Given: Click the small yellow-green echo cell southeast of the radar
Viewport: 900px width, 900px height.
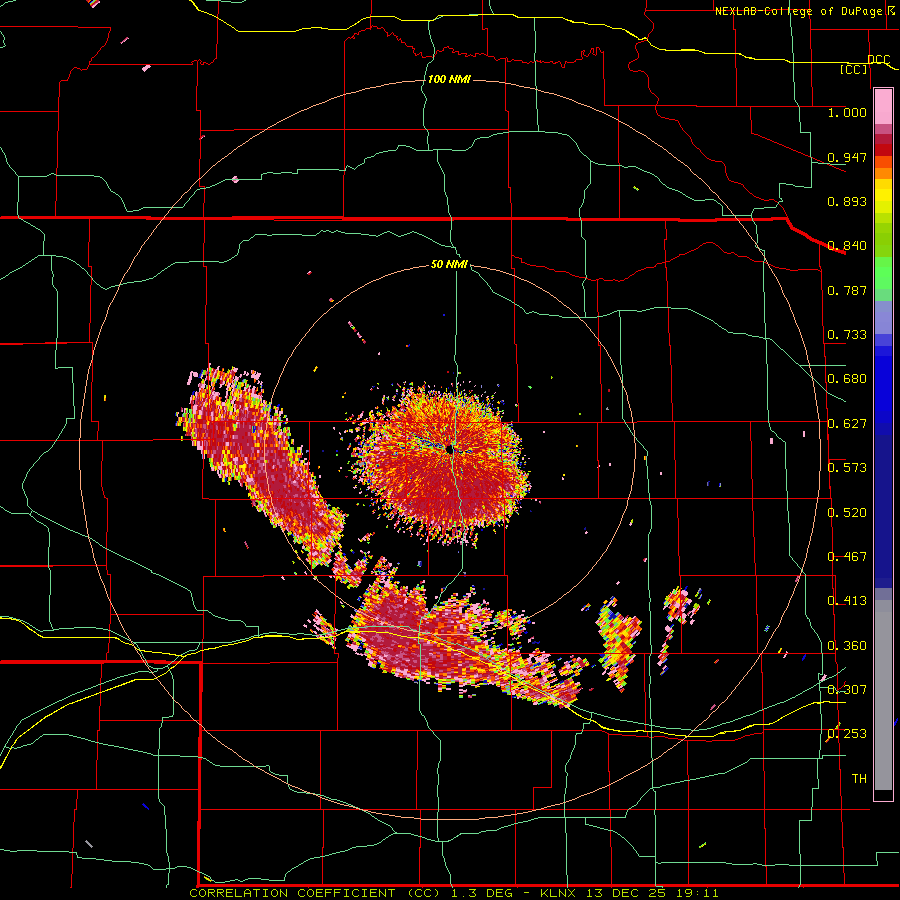Looking at the screenshot, I should pos(618,643).
